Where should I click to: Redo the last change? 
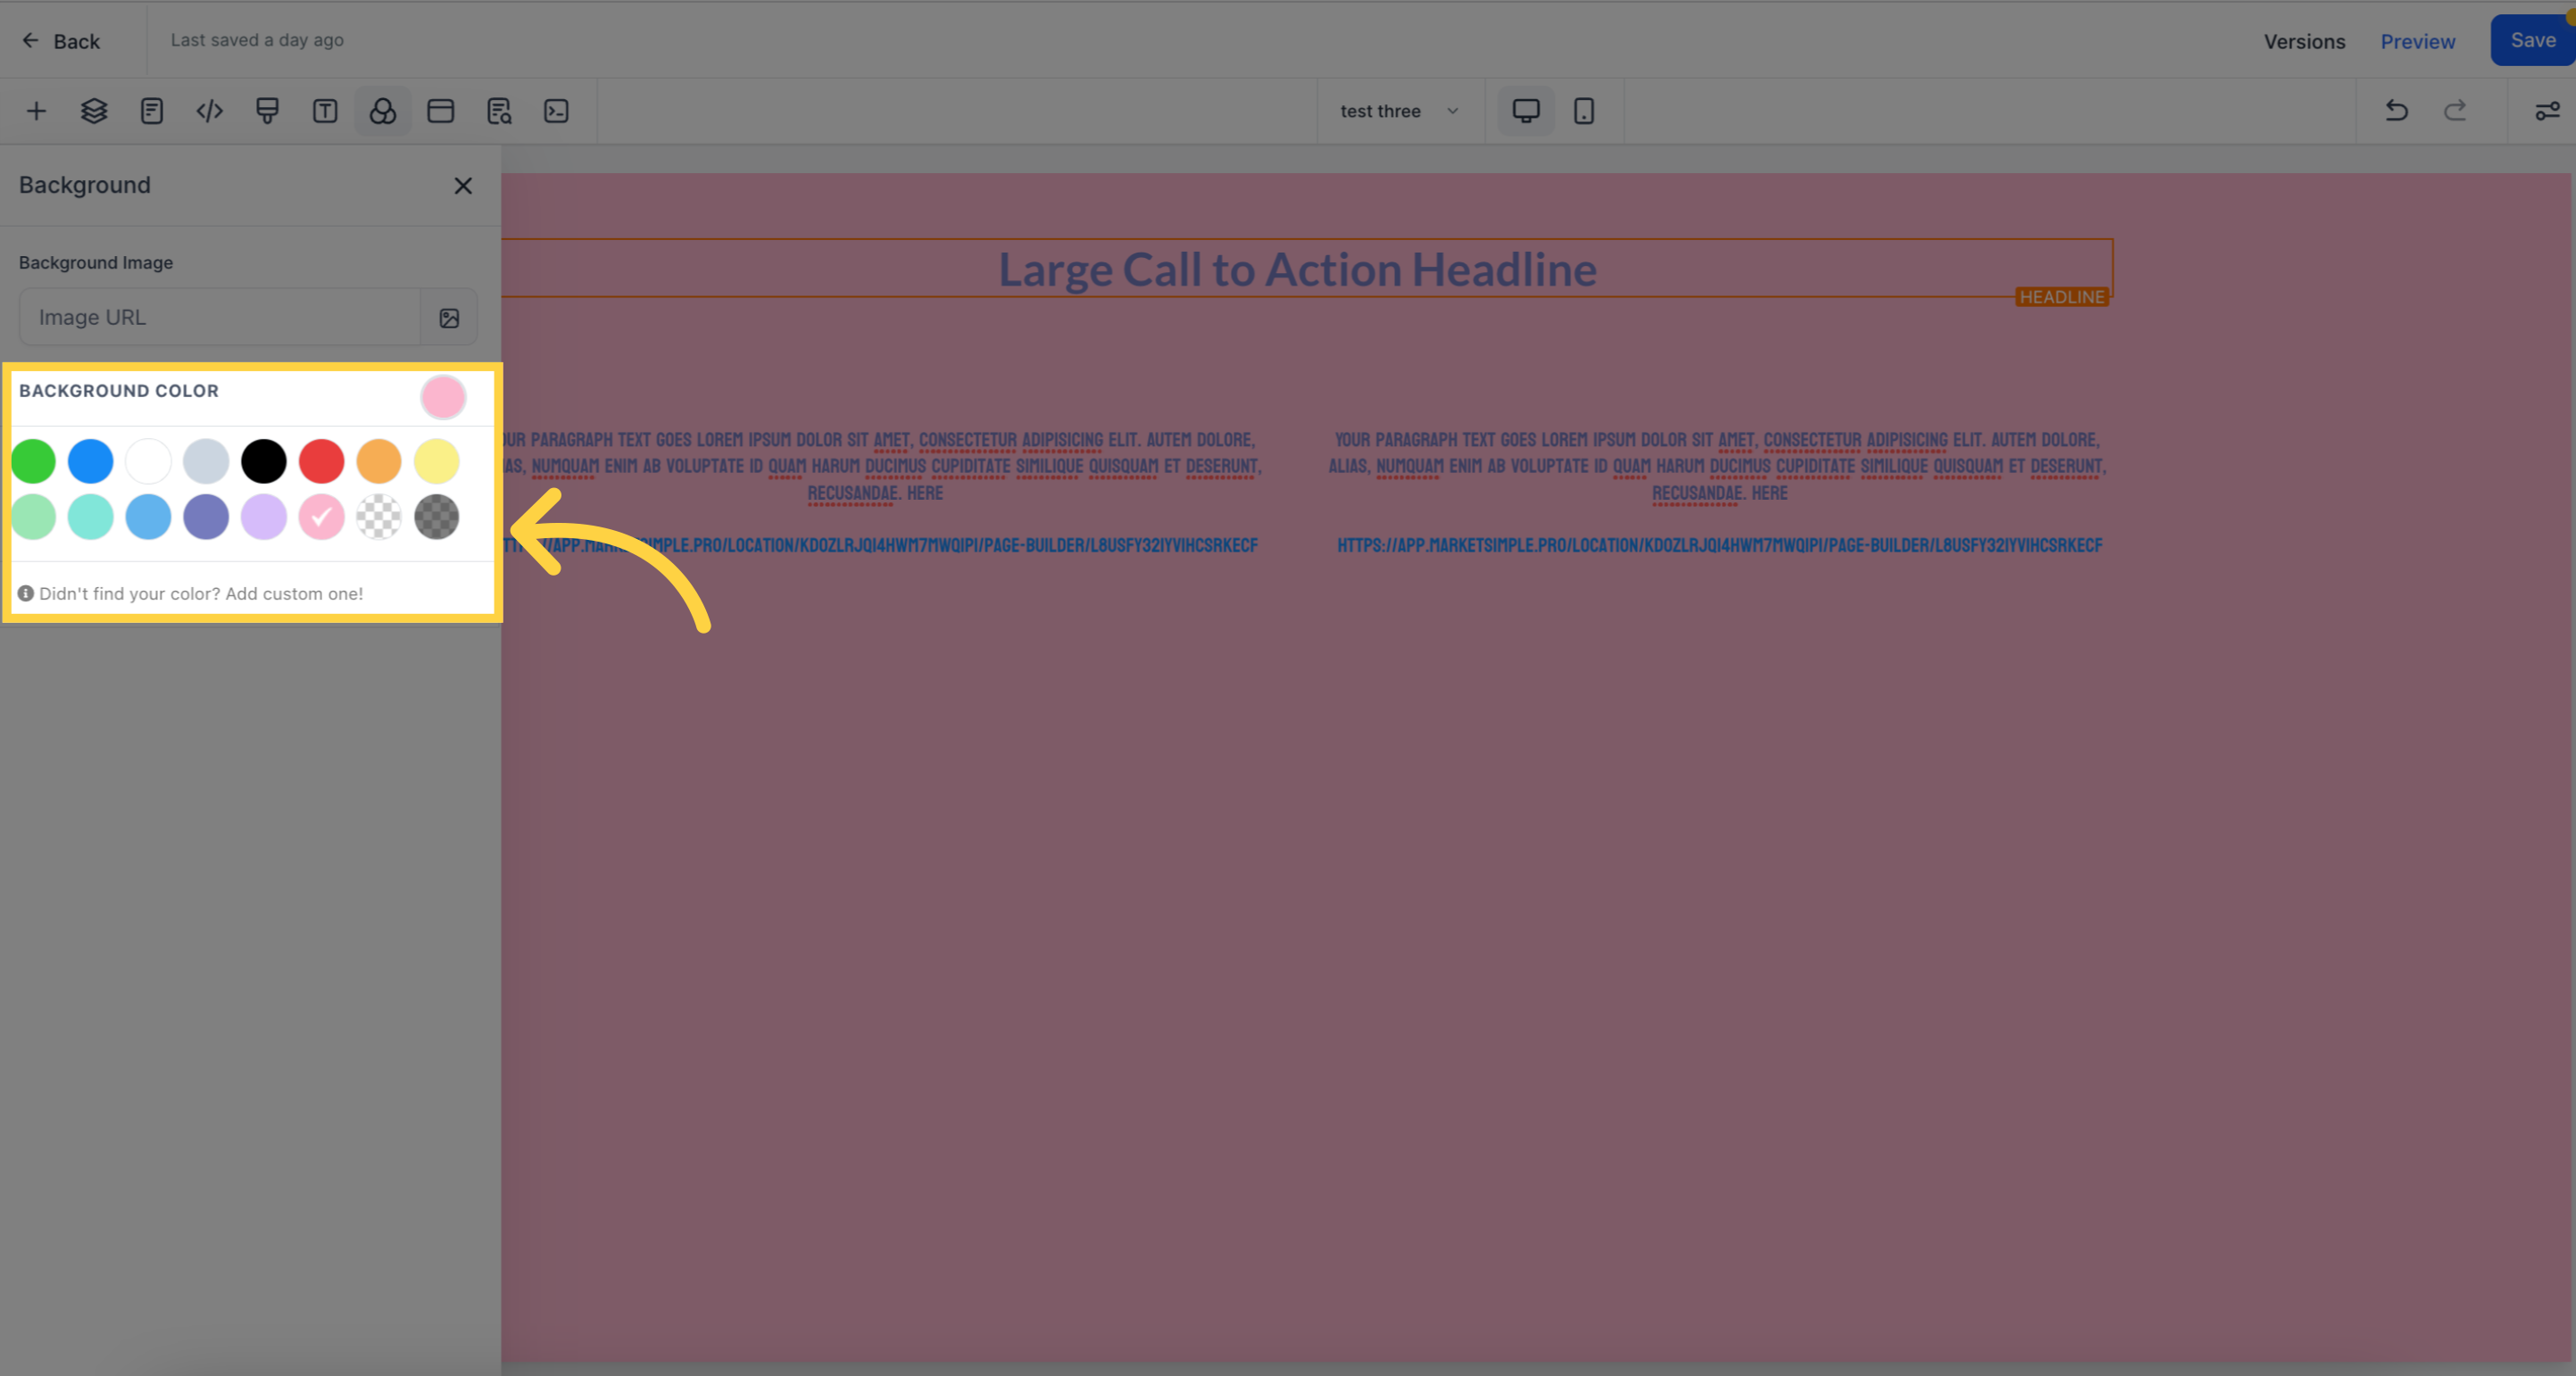(x=2455, y=111)
